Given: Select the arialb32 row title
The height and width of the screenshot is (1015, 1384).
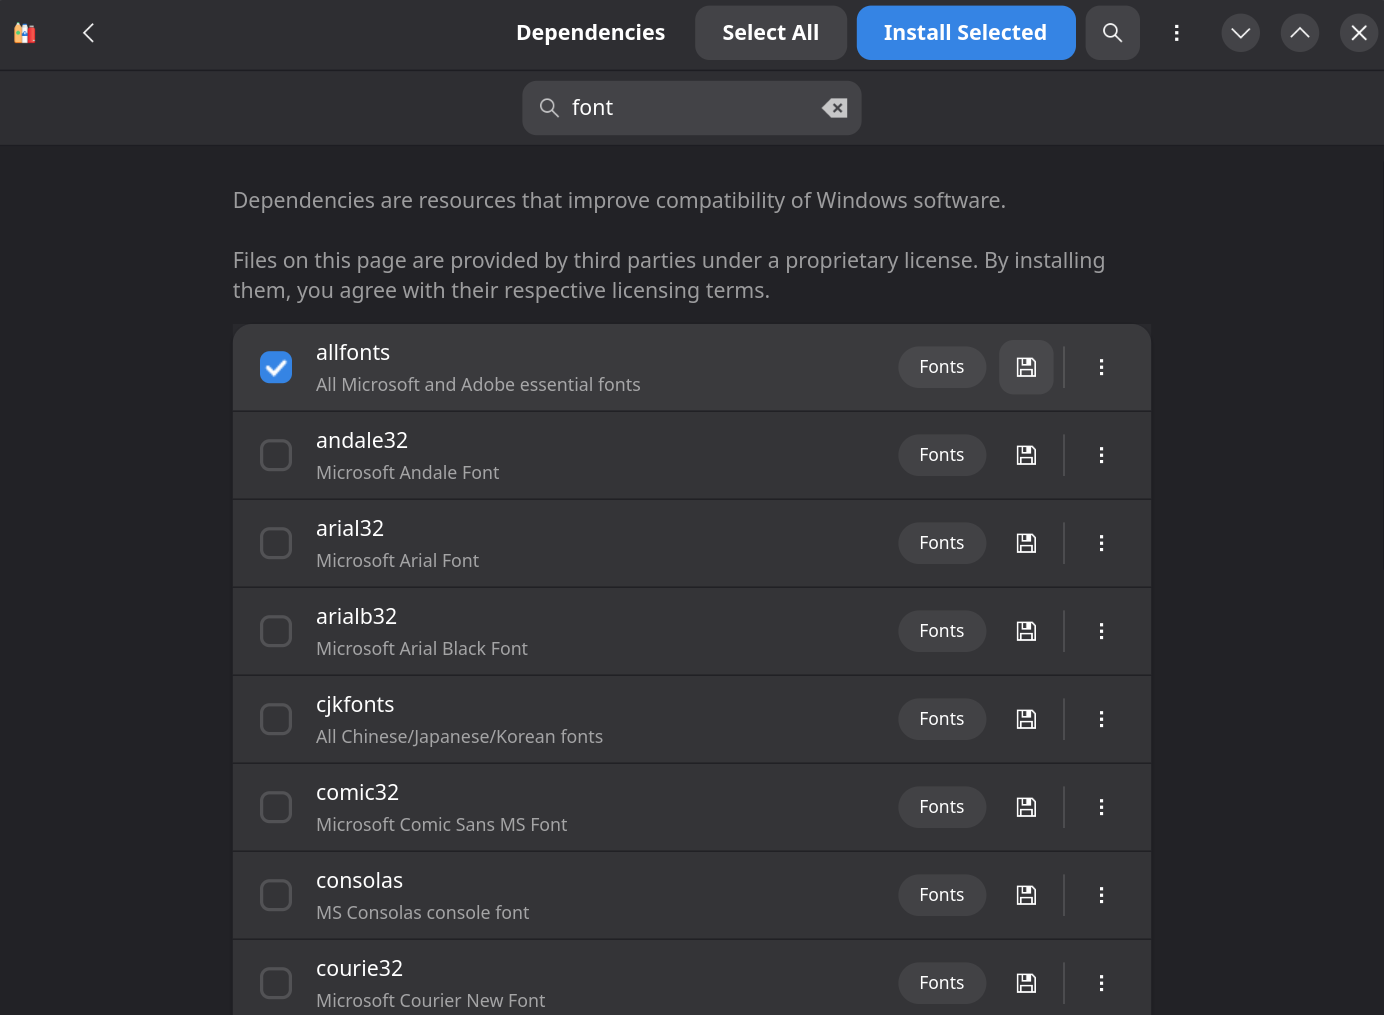Looking at the screenshot, I should pyautogui.click(x=357, y=617).
